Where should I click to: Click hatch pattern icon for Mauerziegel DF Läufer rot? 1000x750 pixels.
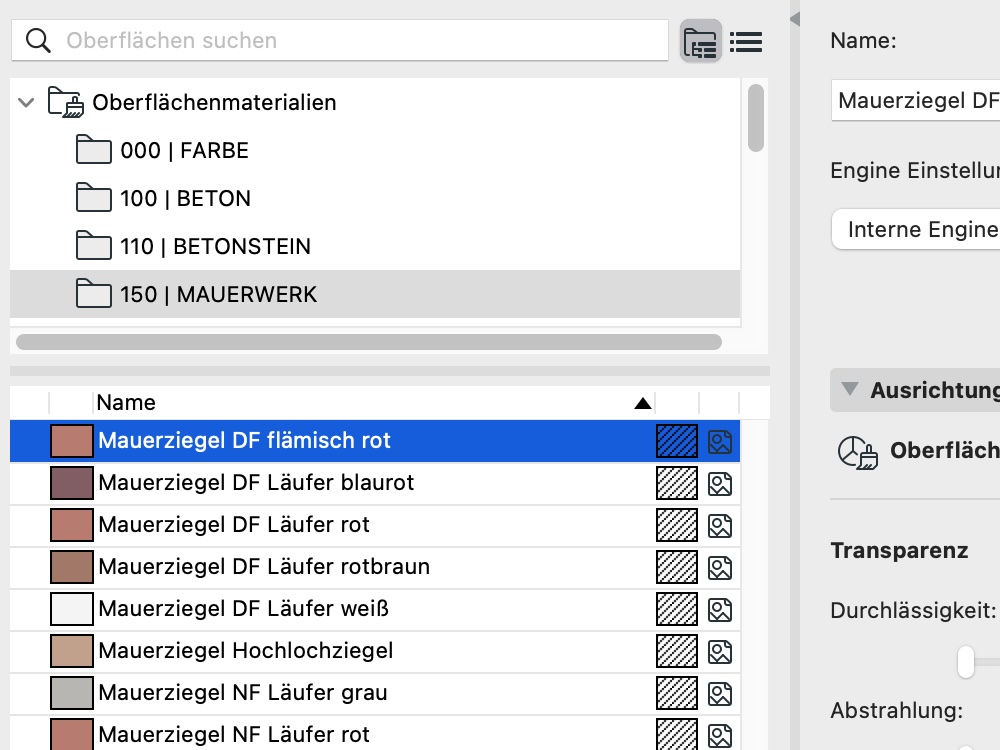675,525
